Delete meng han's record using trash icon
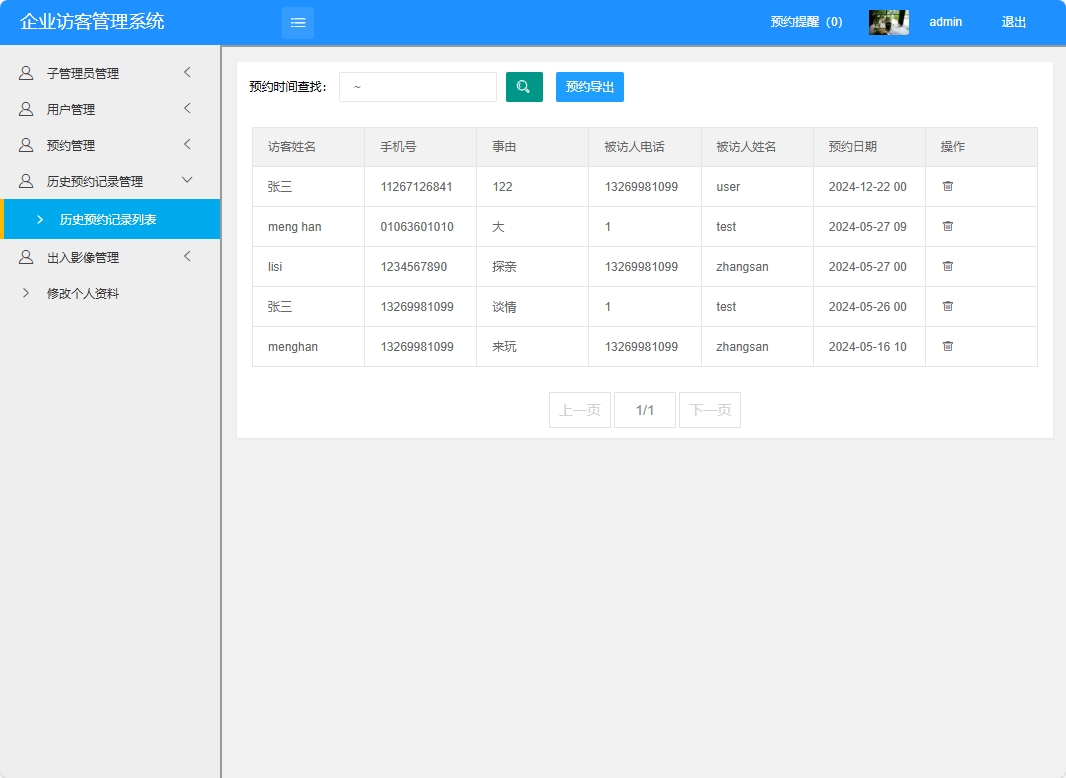 tap(947, 226)
